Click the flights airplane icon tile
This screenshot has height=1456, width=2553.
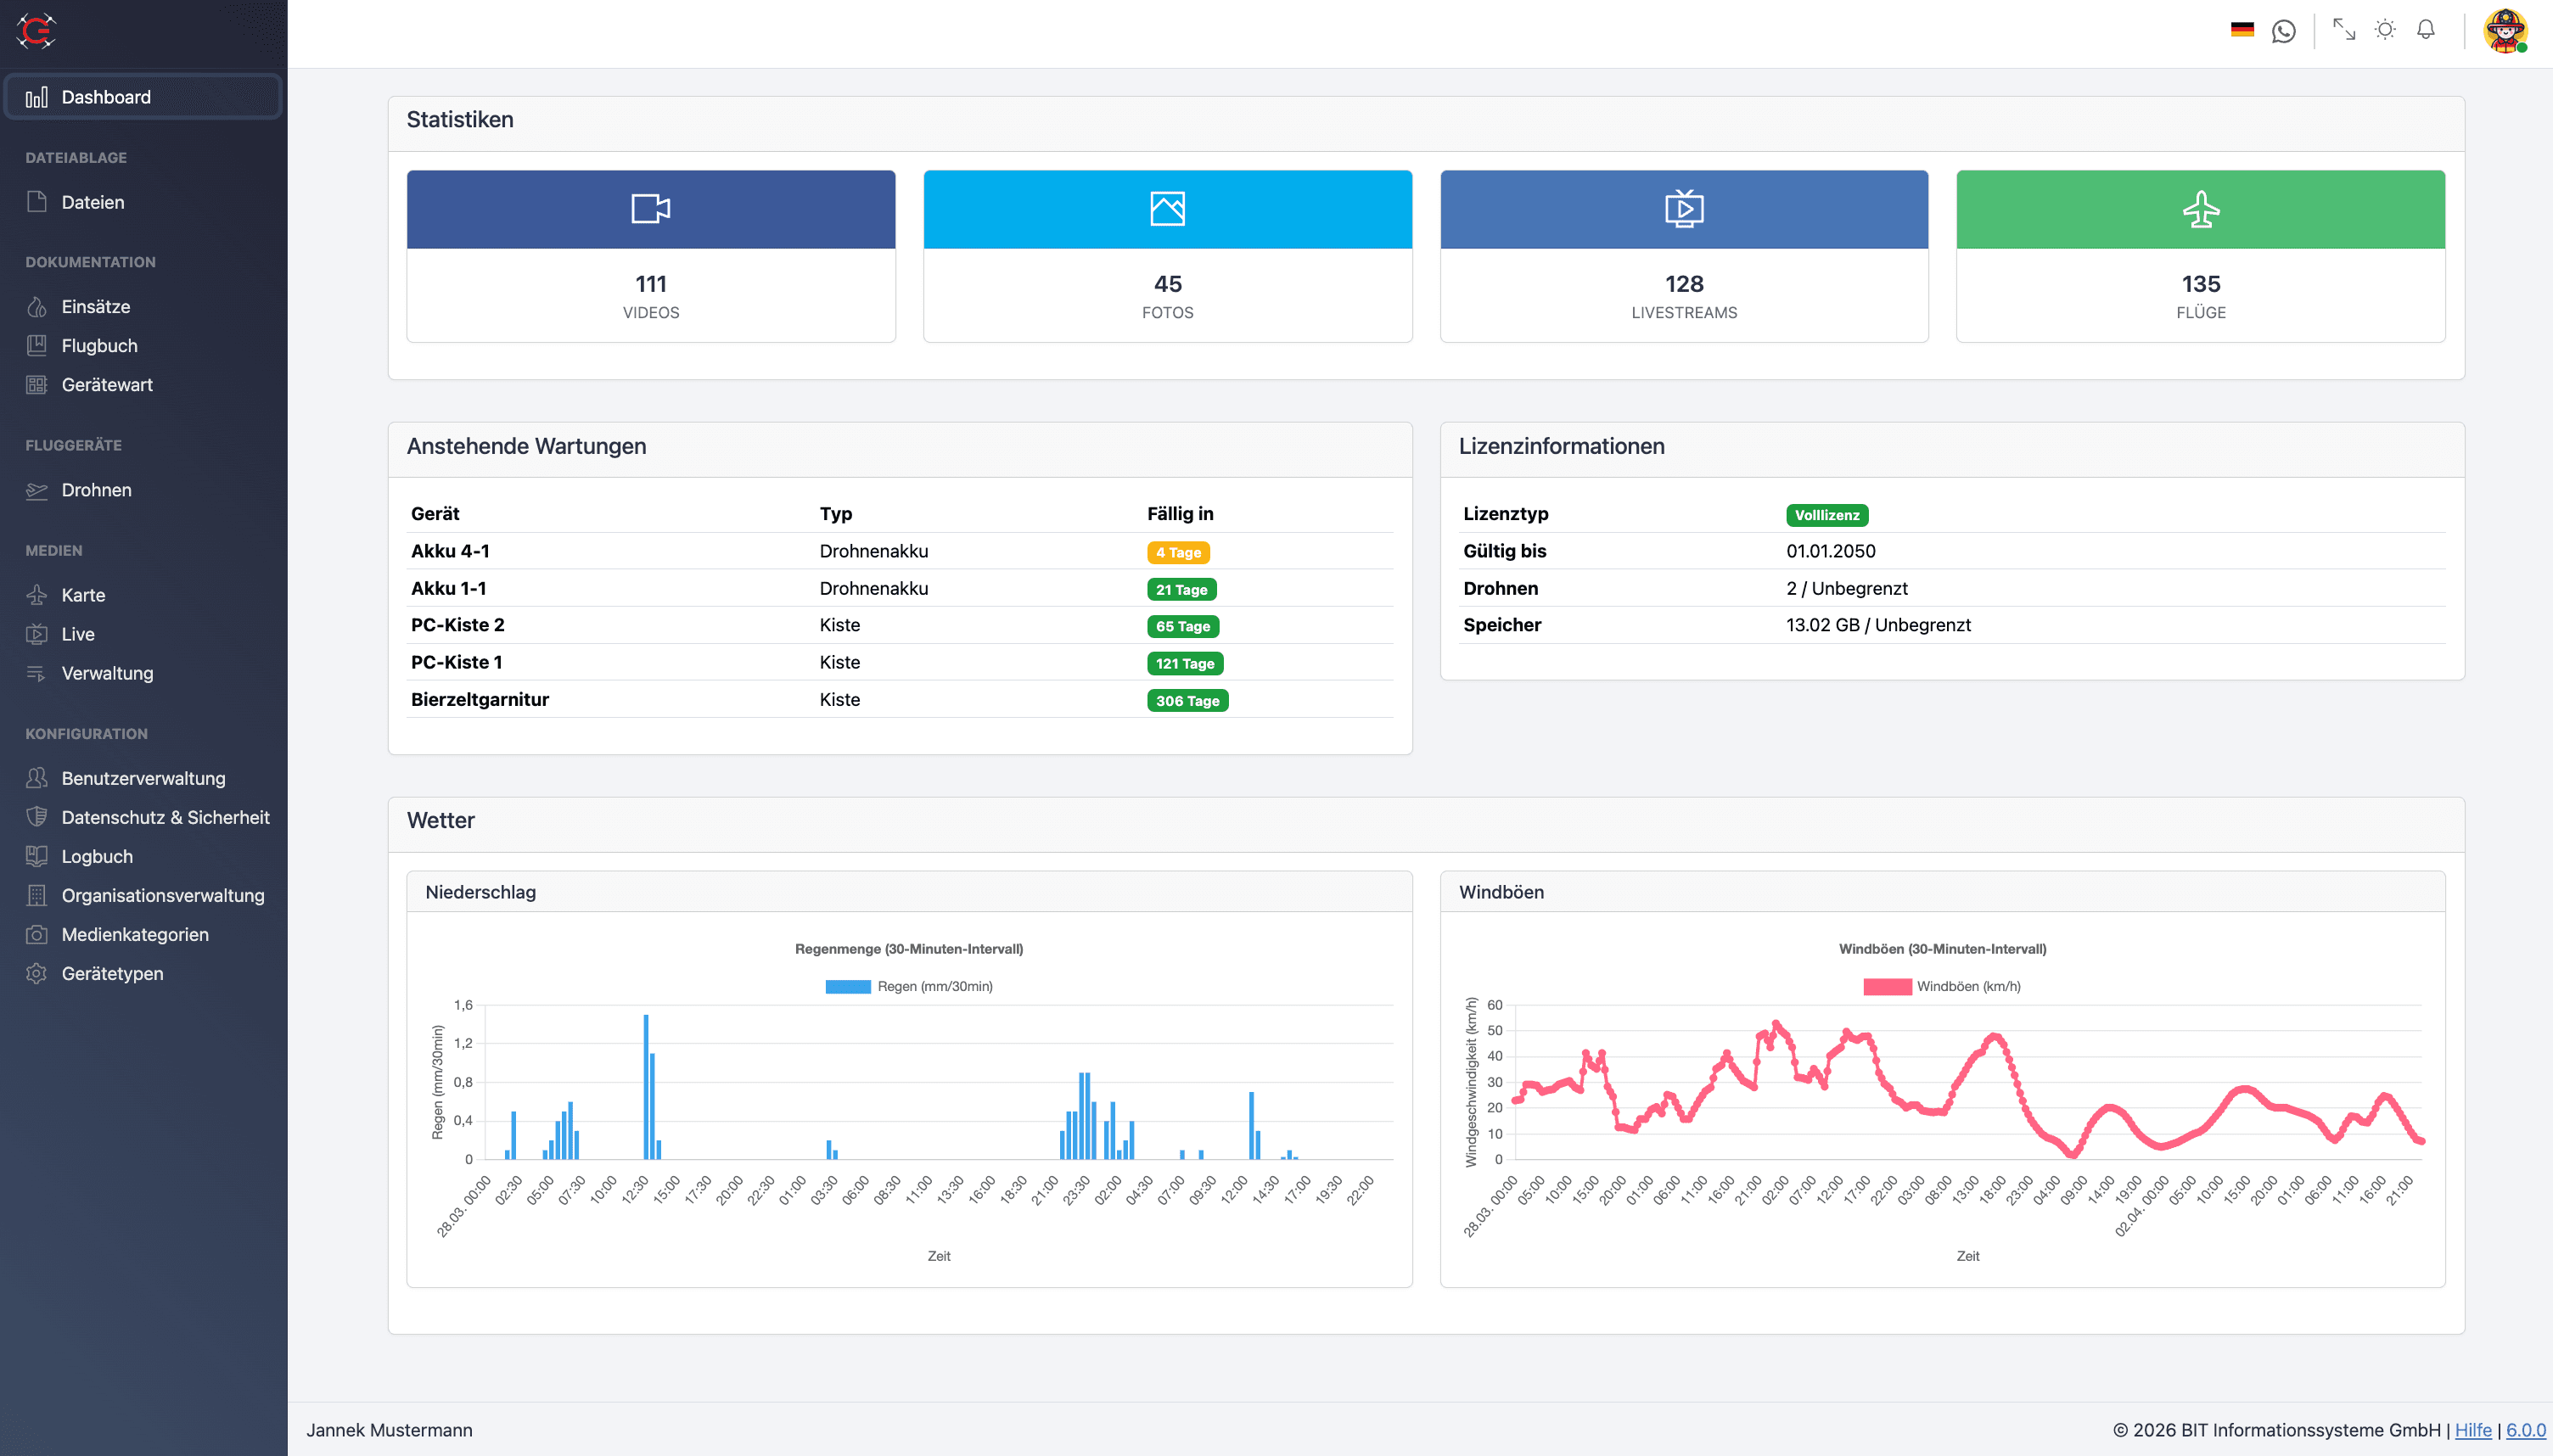click(x=2200, y=208)
